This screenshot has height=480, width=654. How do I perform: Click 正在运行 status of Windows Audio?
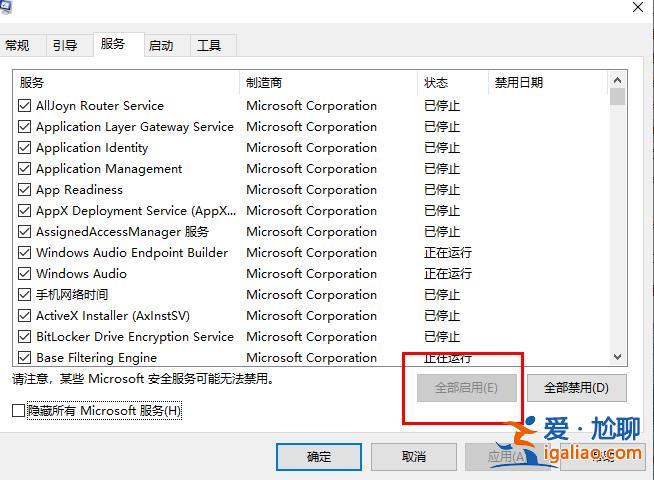[x=448, y=274]
